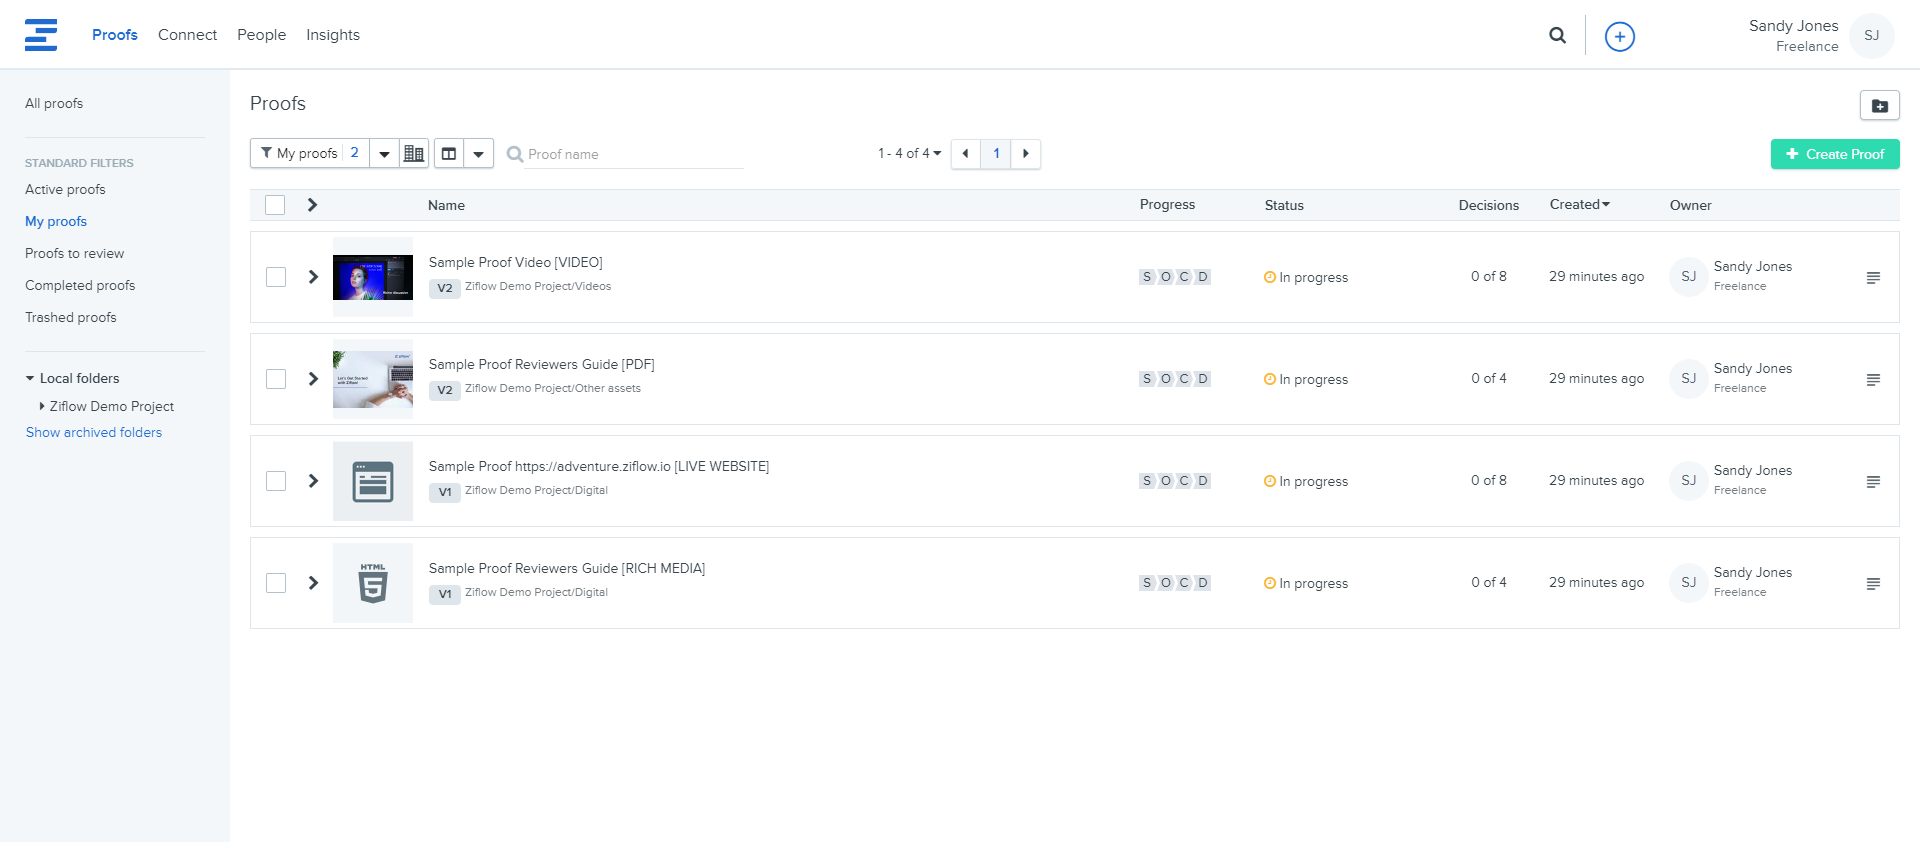Open the 1 - 4 of 4 page-size dropdown
The image size is (1920, 842).
tap(909, 153)
